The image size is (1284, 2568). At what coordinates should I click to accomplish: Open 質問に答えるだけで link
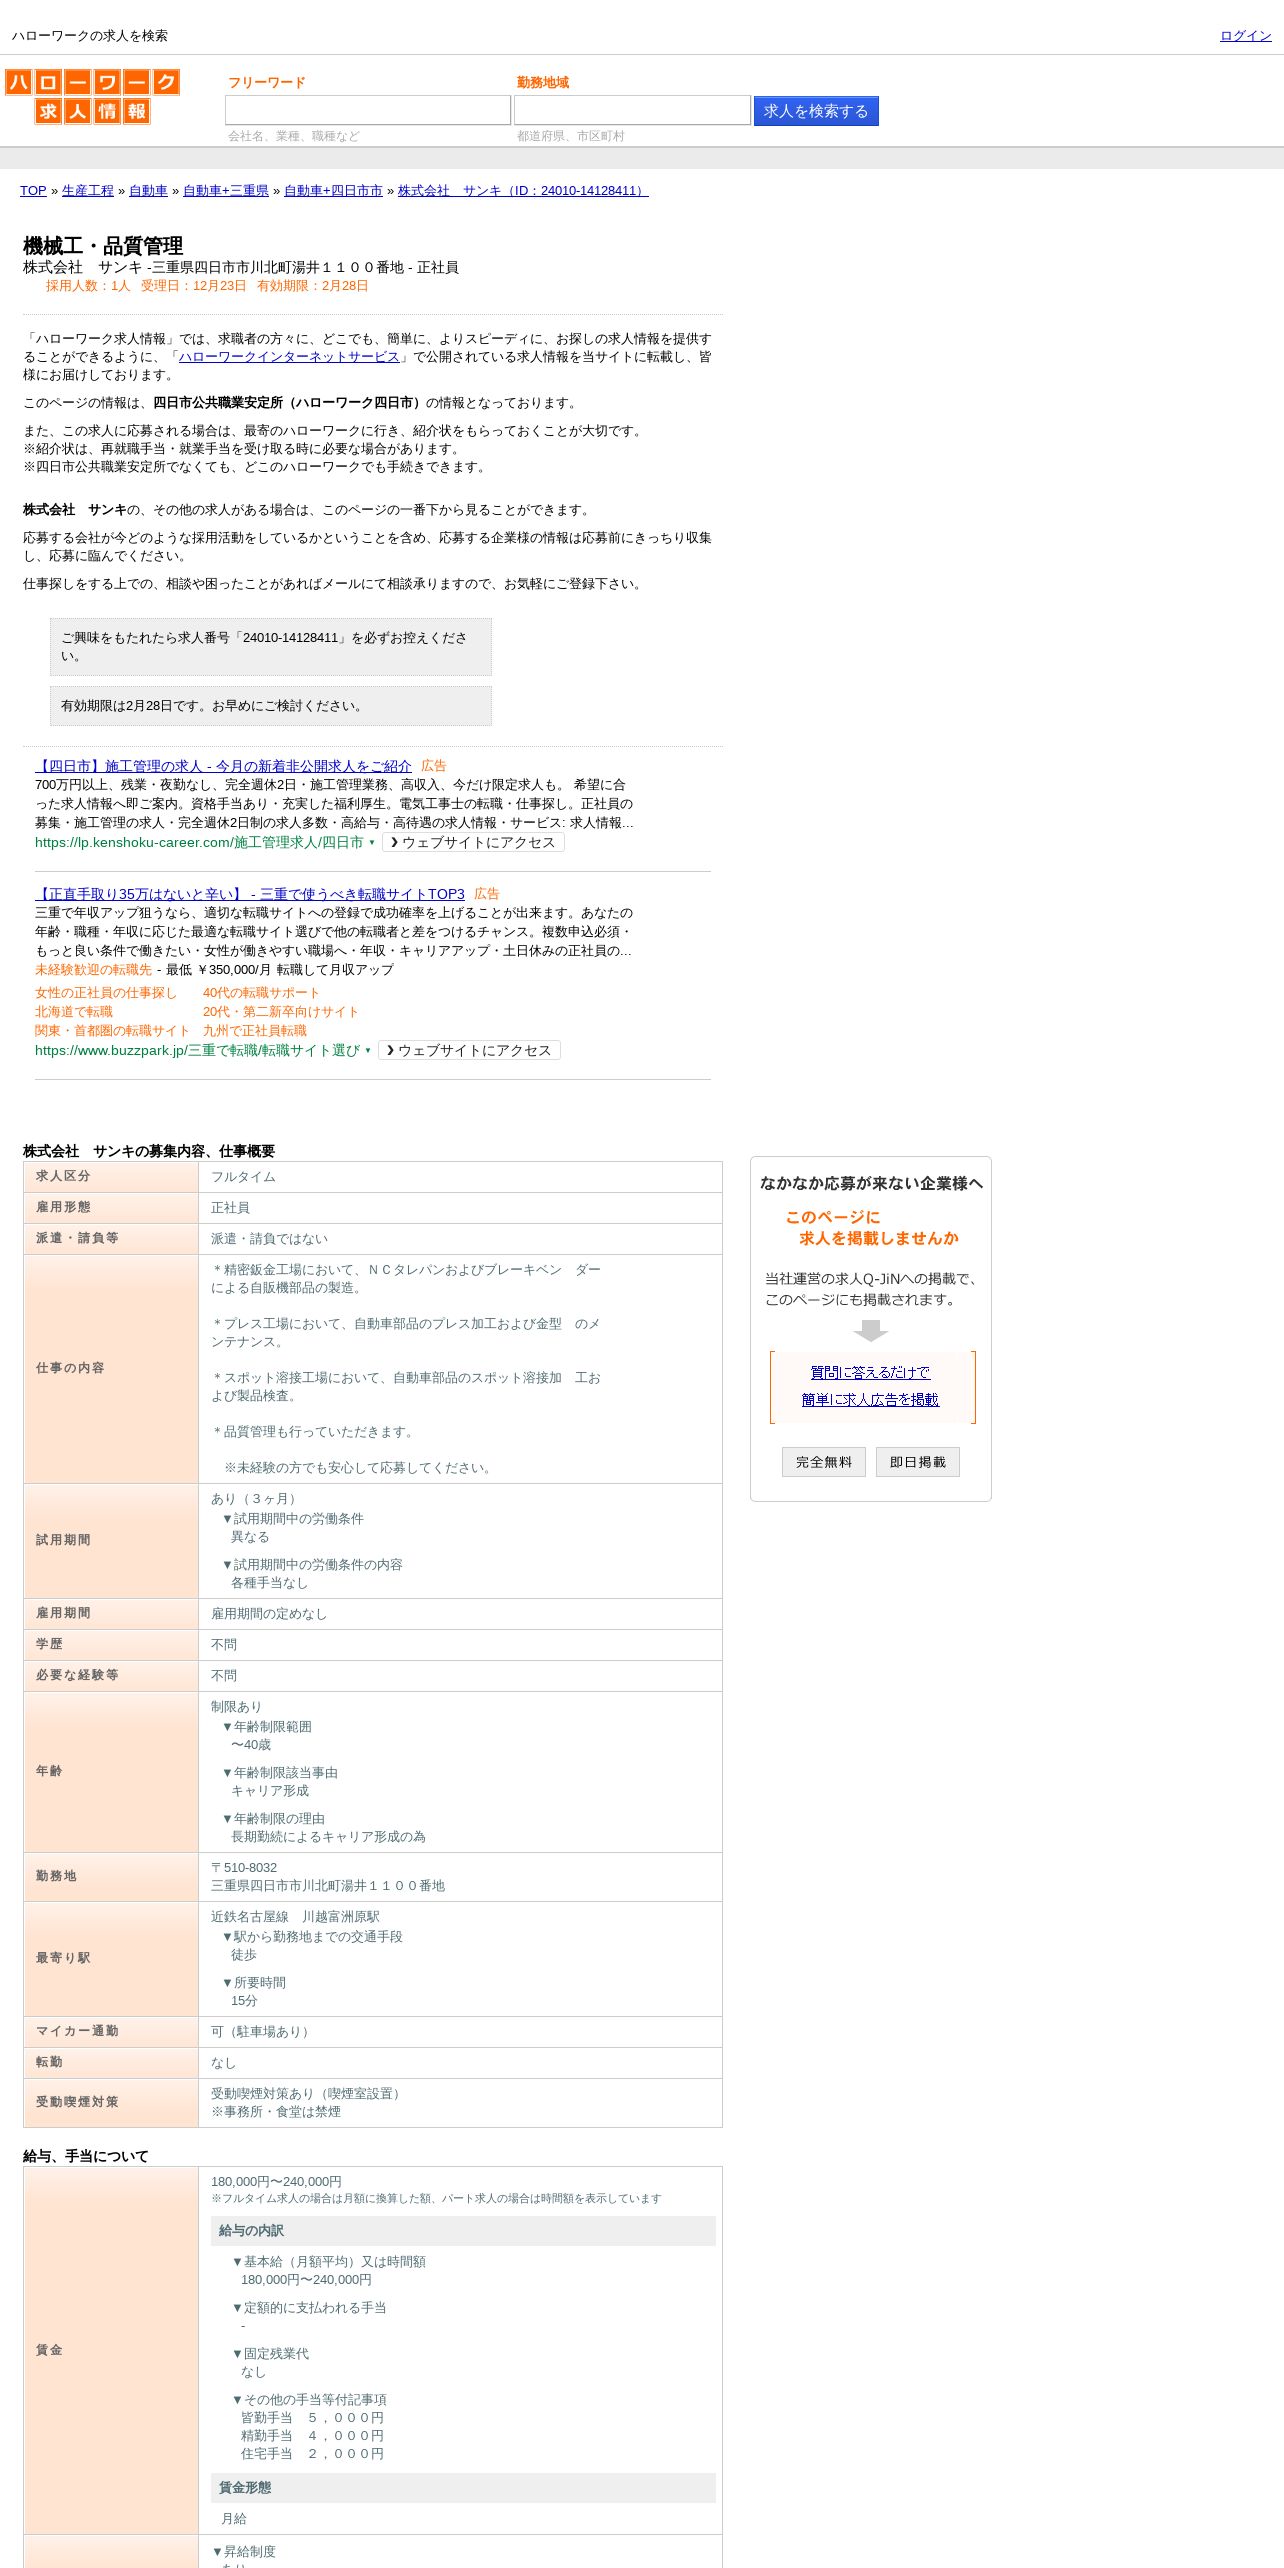870,1373
